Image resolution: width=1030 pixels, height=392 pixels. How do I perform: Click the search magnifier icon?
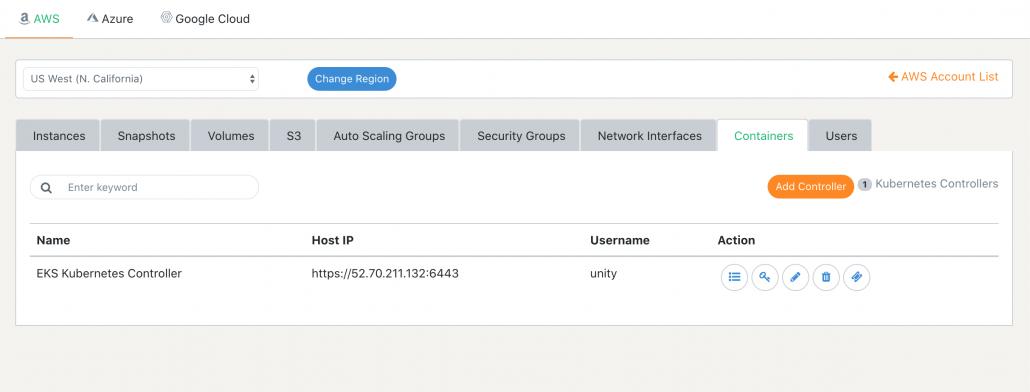pos(47,188)
